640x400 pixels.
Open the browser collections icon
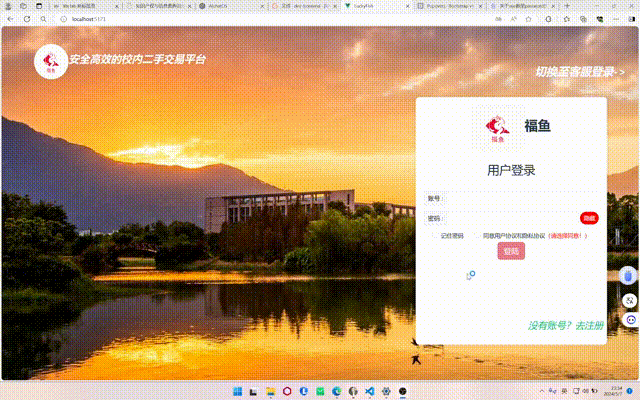(583, 19)
